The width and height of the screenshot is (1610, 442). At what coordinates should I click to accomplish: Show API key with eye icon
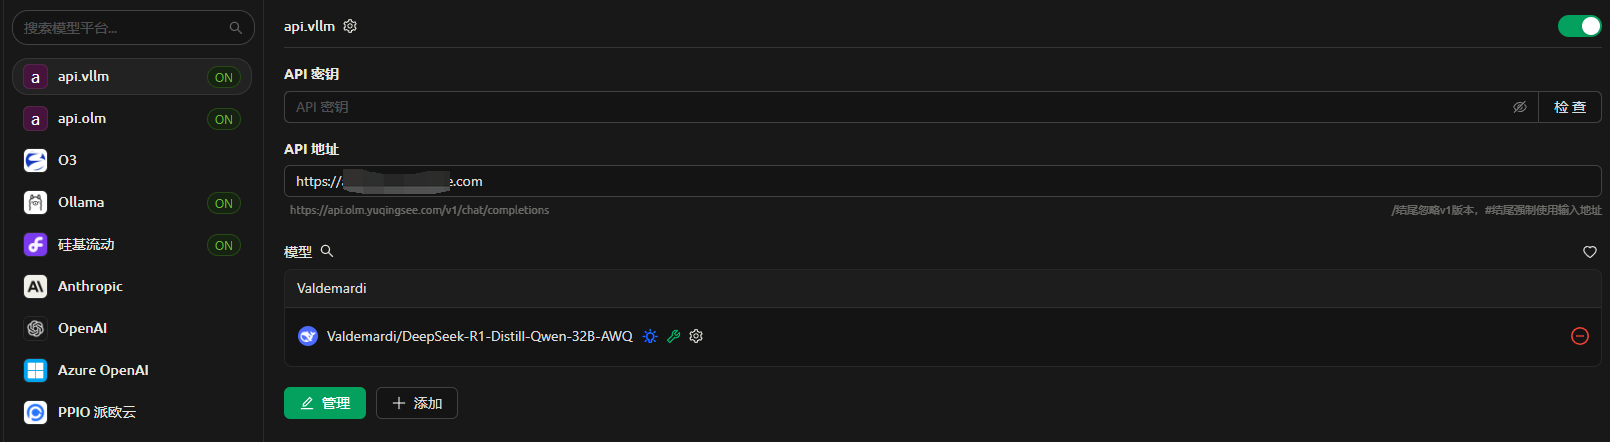[x=1519, y=107]
